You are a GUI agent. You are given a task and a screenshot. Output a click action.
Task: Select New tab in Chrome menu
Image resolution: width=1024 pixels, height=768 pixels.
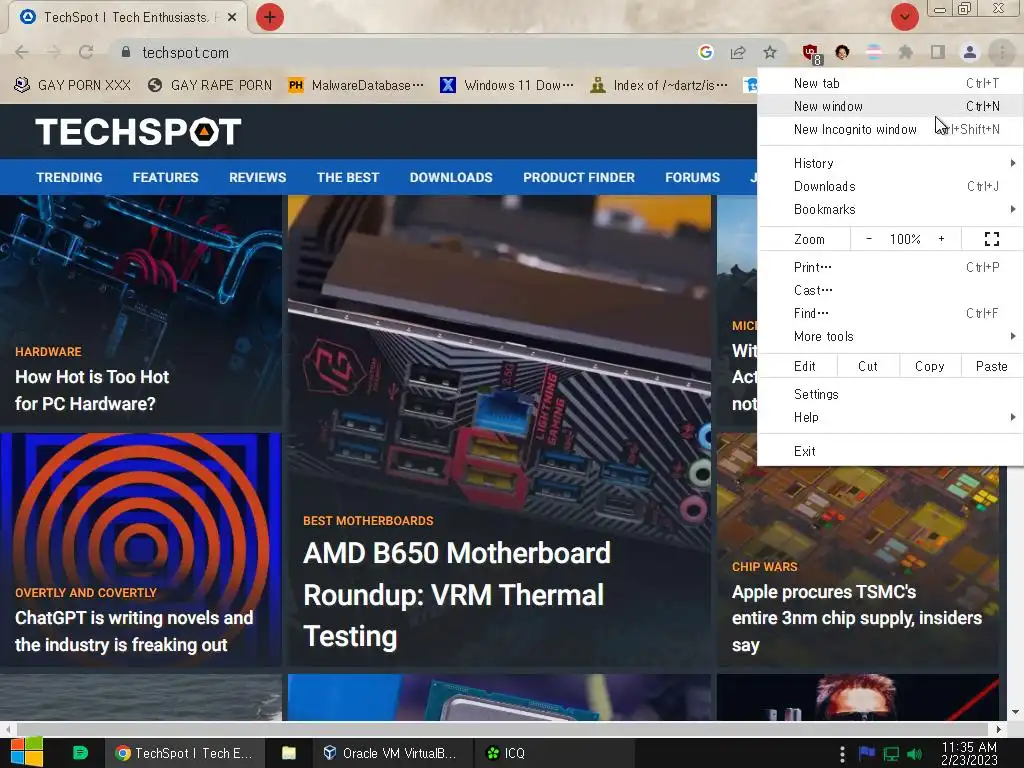pos(890,83)
